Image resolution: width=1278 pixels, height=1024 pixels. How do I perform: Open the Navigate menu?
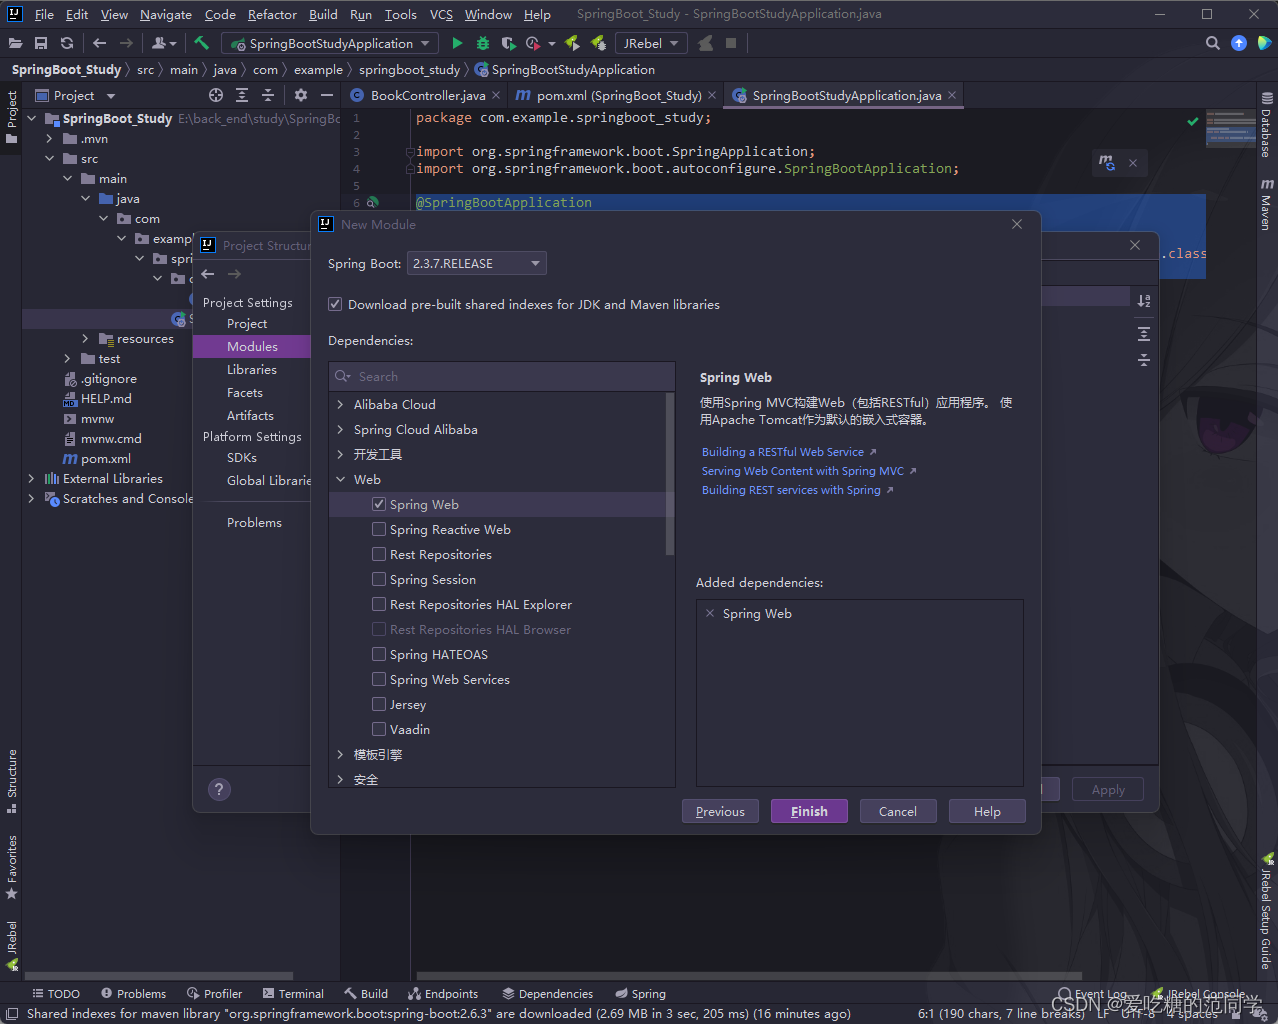click(166, 14)
